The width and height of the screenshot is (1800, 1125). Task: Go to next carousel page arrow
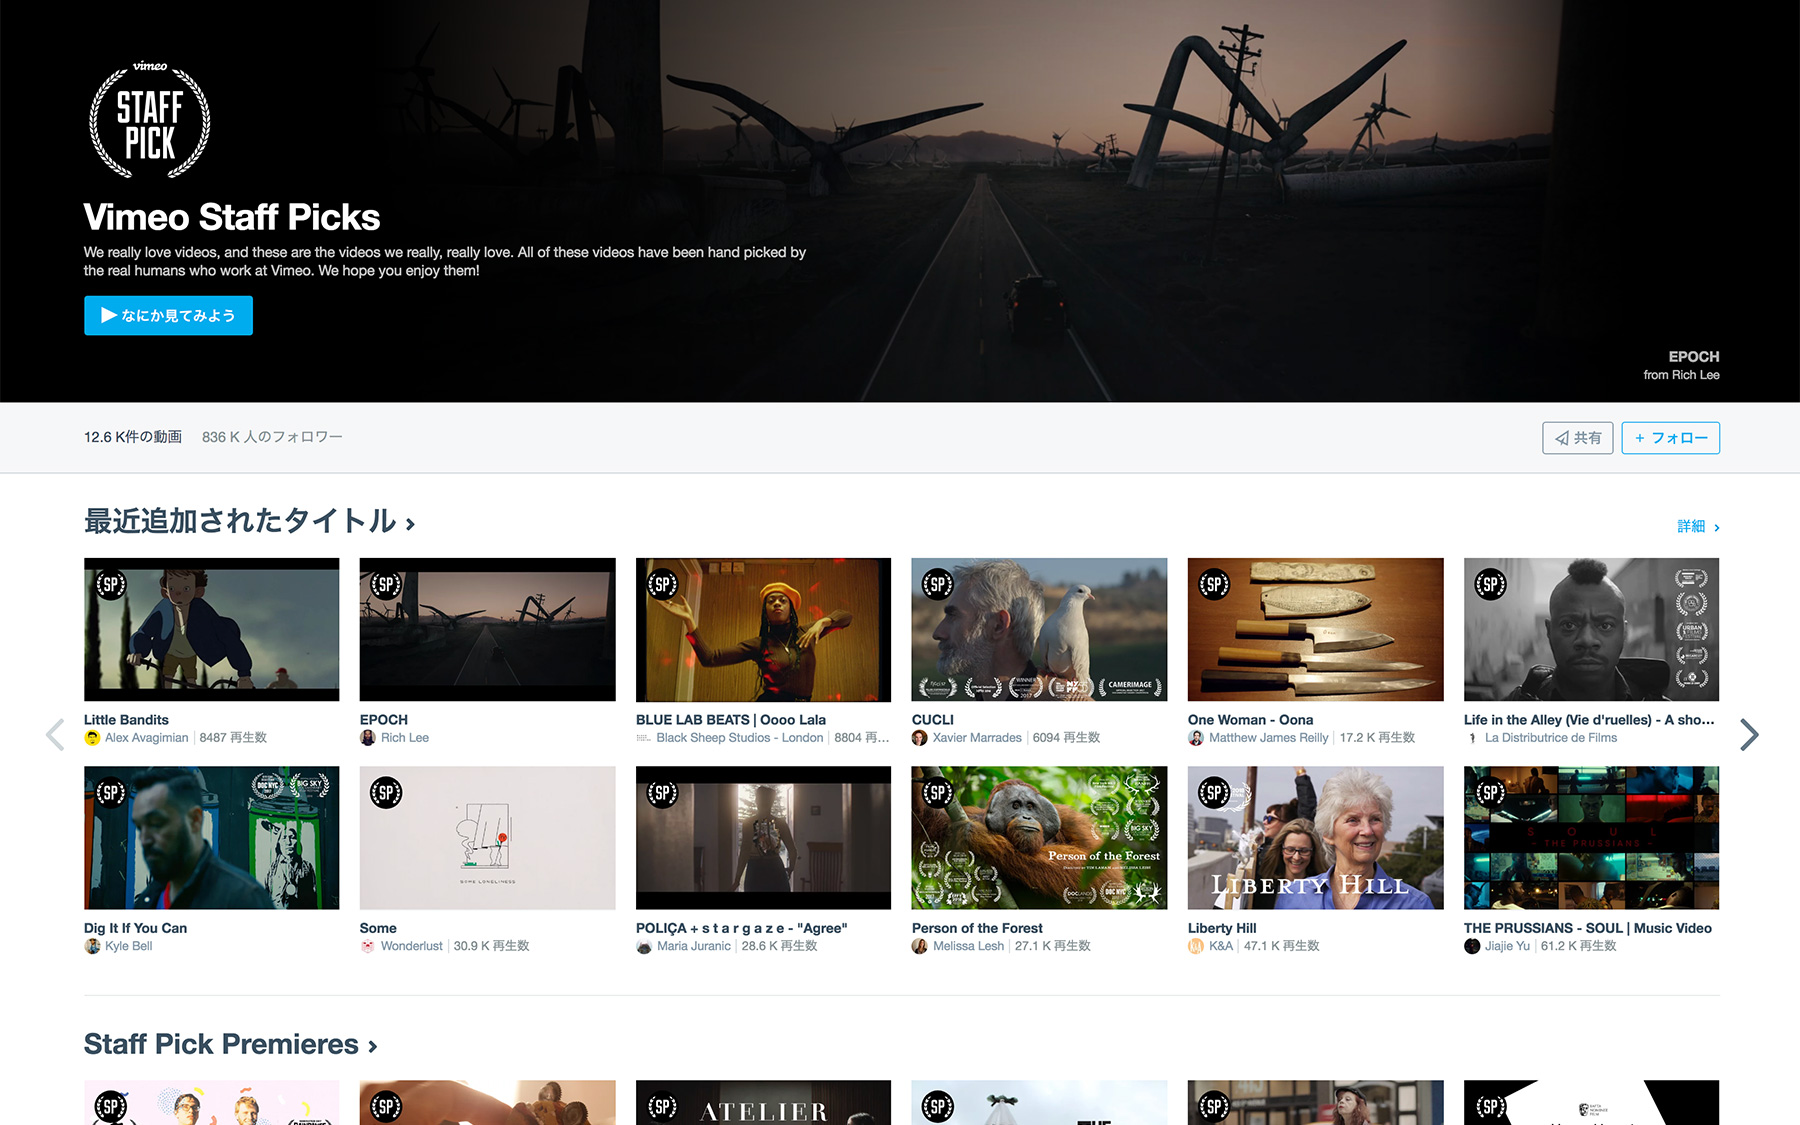pos(1748,735)
